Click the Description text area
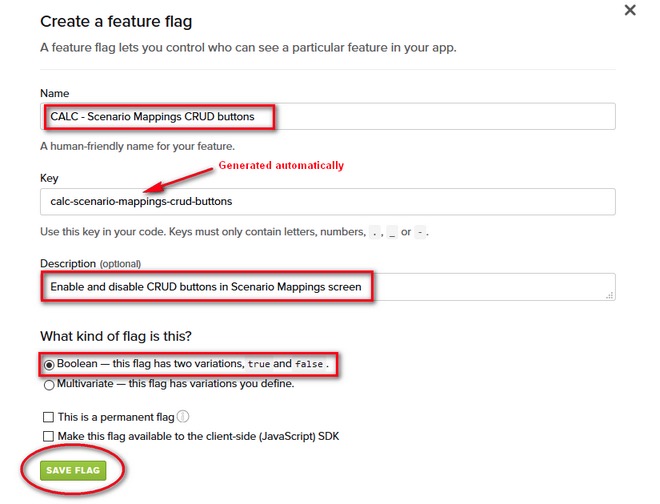 pos(327,287)
